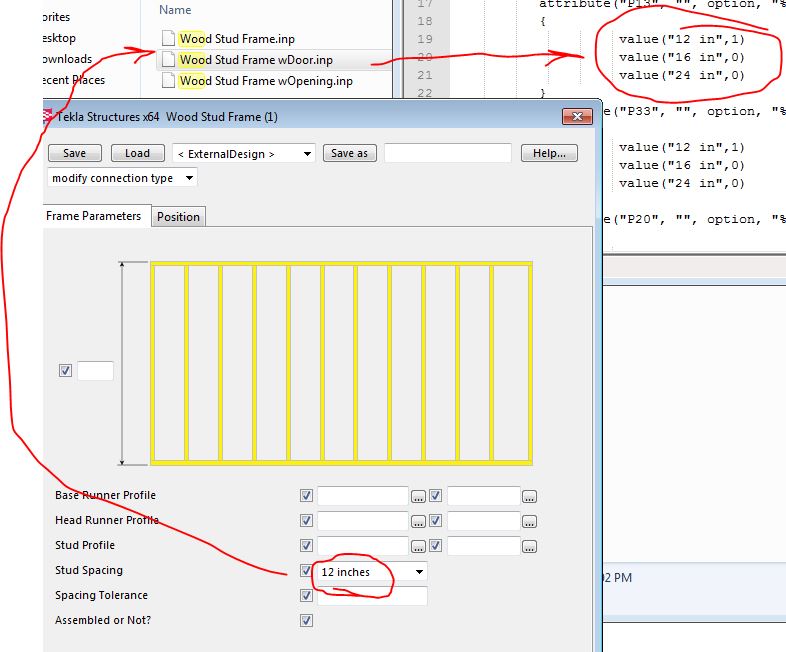This screenshot has width=786, height=652.
Task: Select the Frame Parameters tab
Action: (x=96, y=216)
